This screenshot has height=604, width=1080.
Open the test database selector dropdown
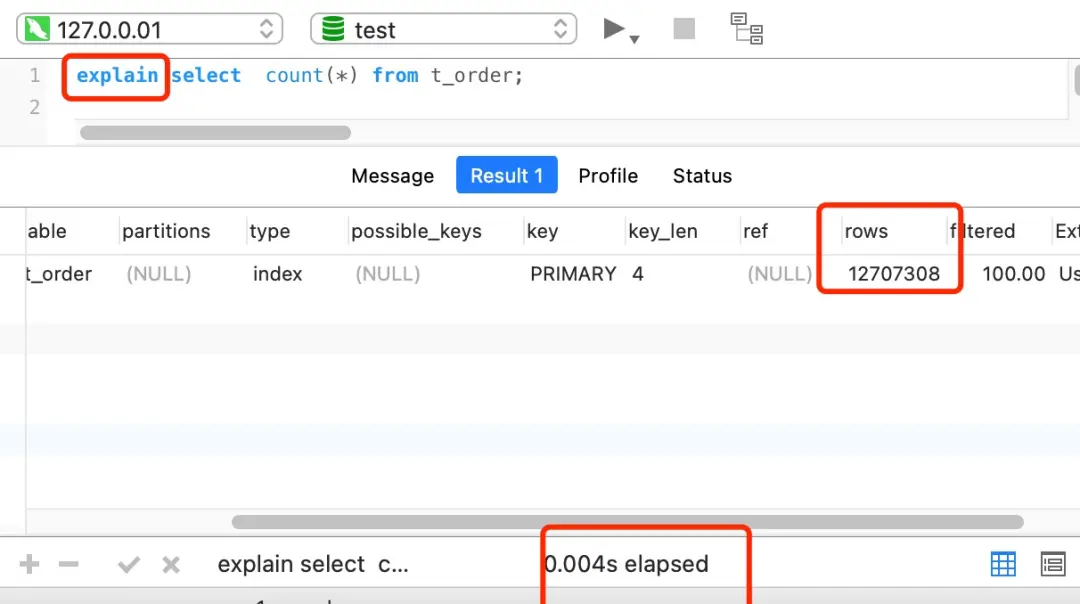pyautogui.click(x=561, y=29)
